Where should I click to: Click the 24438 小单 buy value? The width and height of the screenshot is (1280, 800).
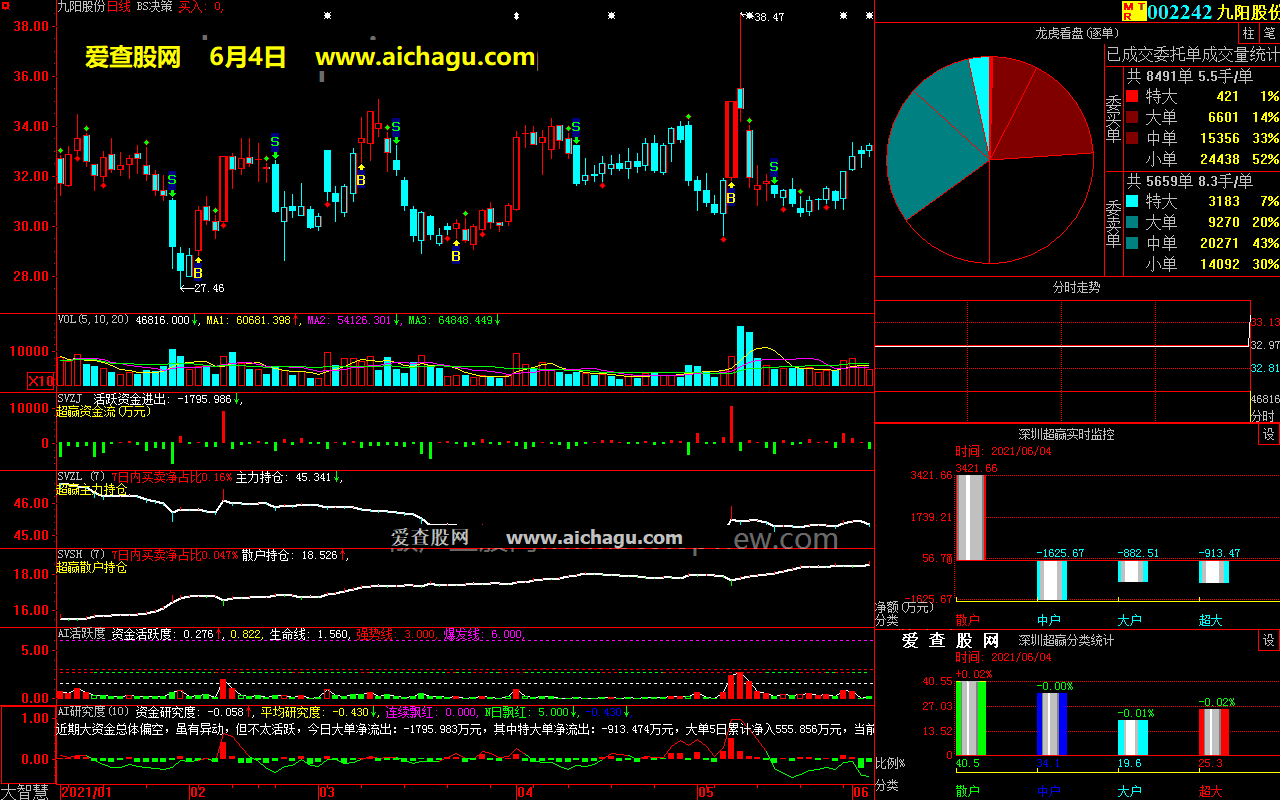1220,159
